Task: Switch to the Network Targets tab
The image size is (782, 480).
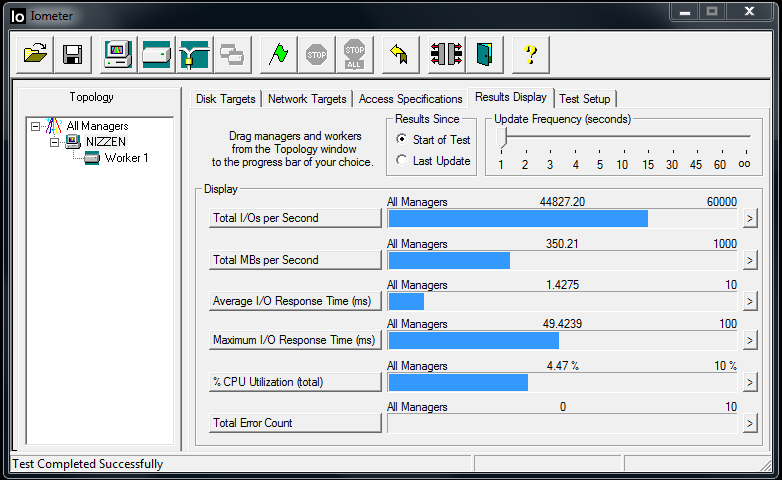Action: tap(307, 99)
